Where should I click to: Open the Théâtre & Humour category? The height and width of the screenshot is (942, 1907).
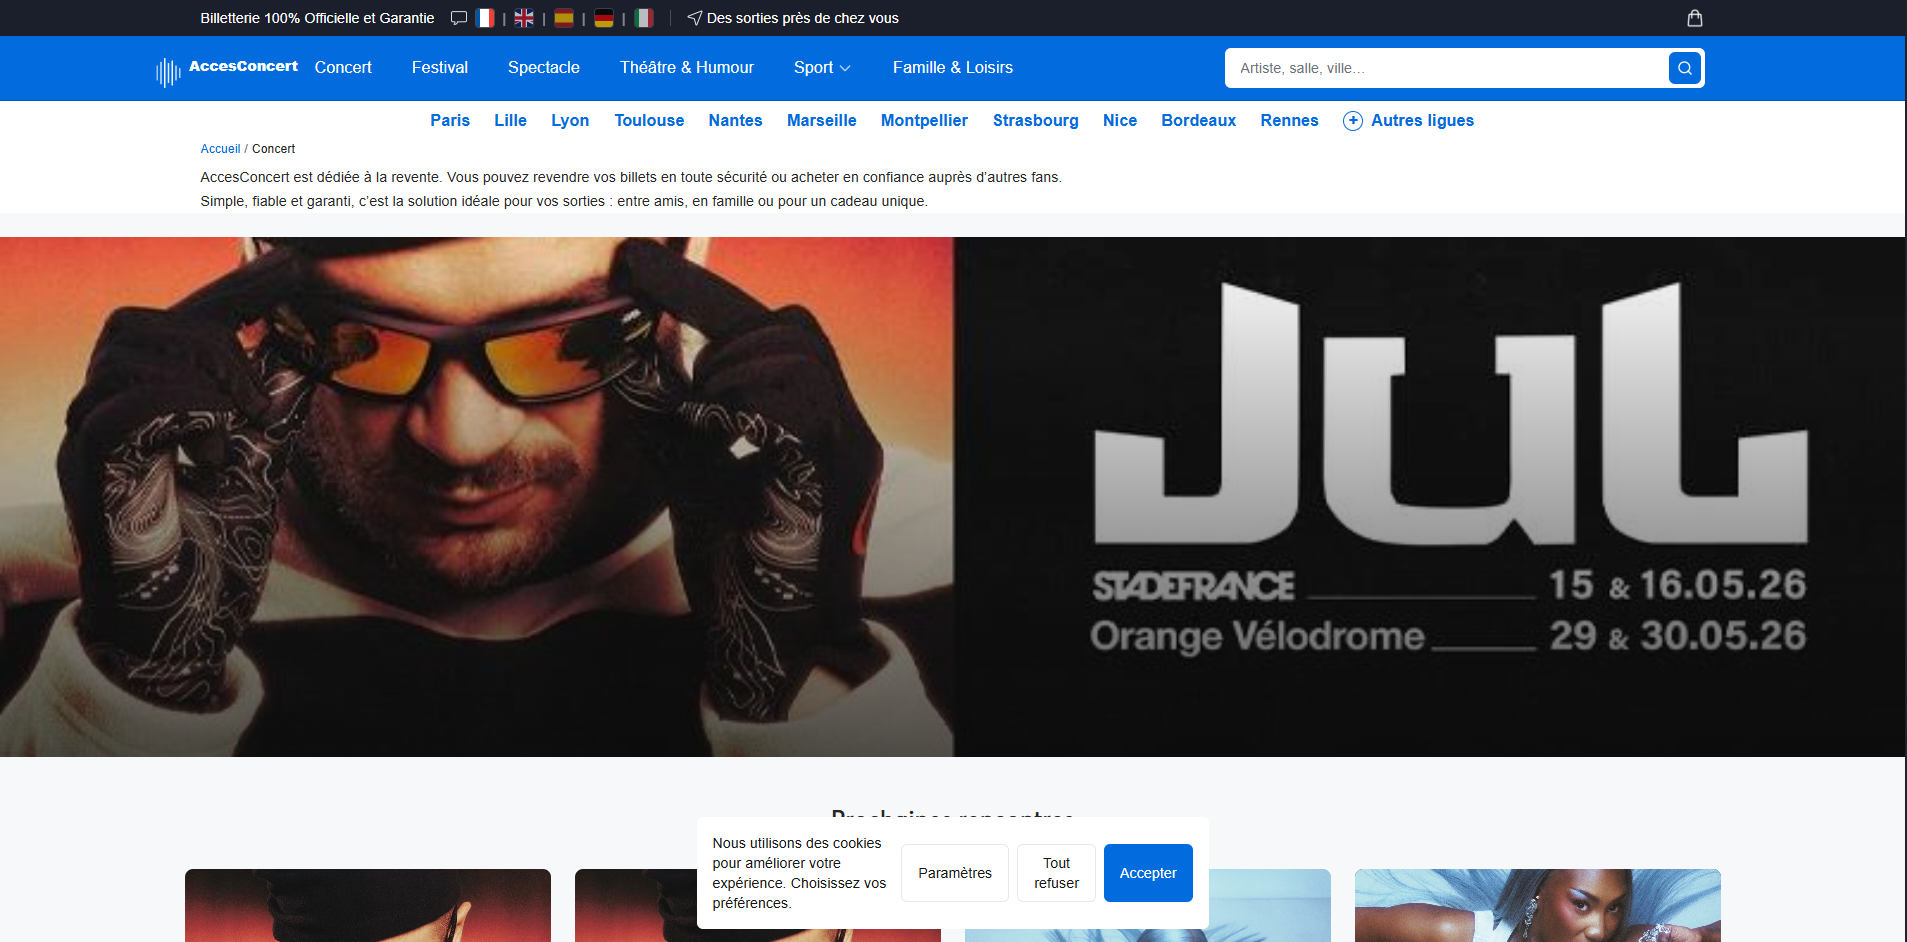pyautogui.click(x=686, y=68)
